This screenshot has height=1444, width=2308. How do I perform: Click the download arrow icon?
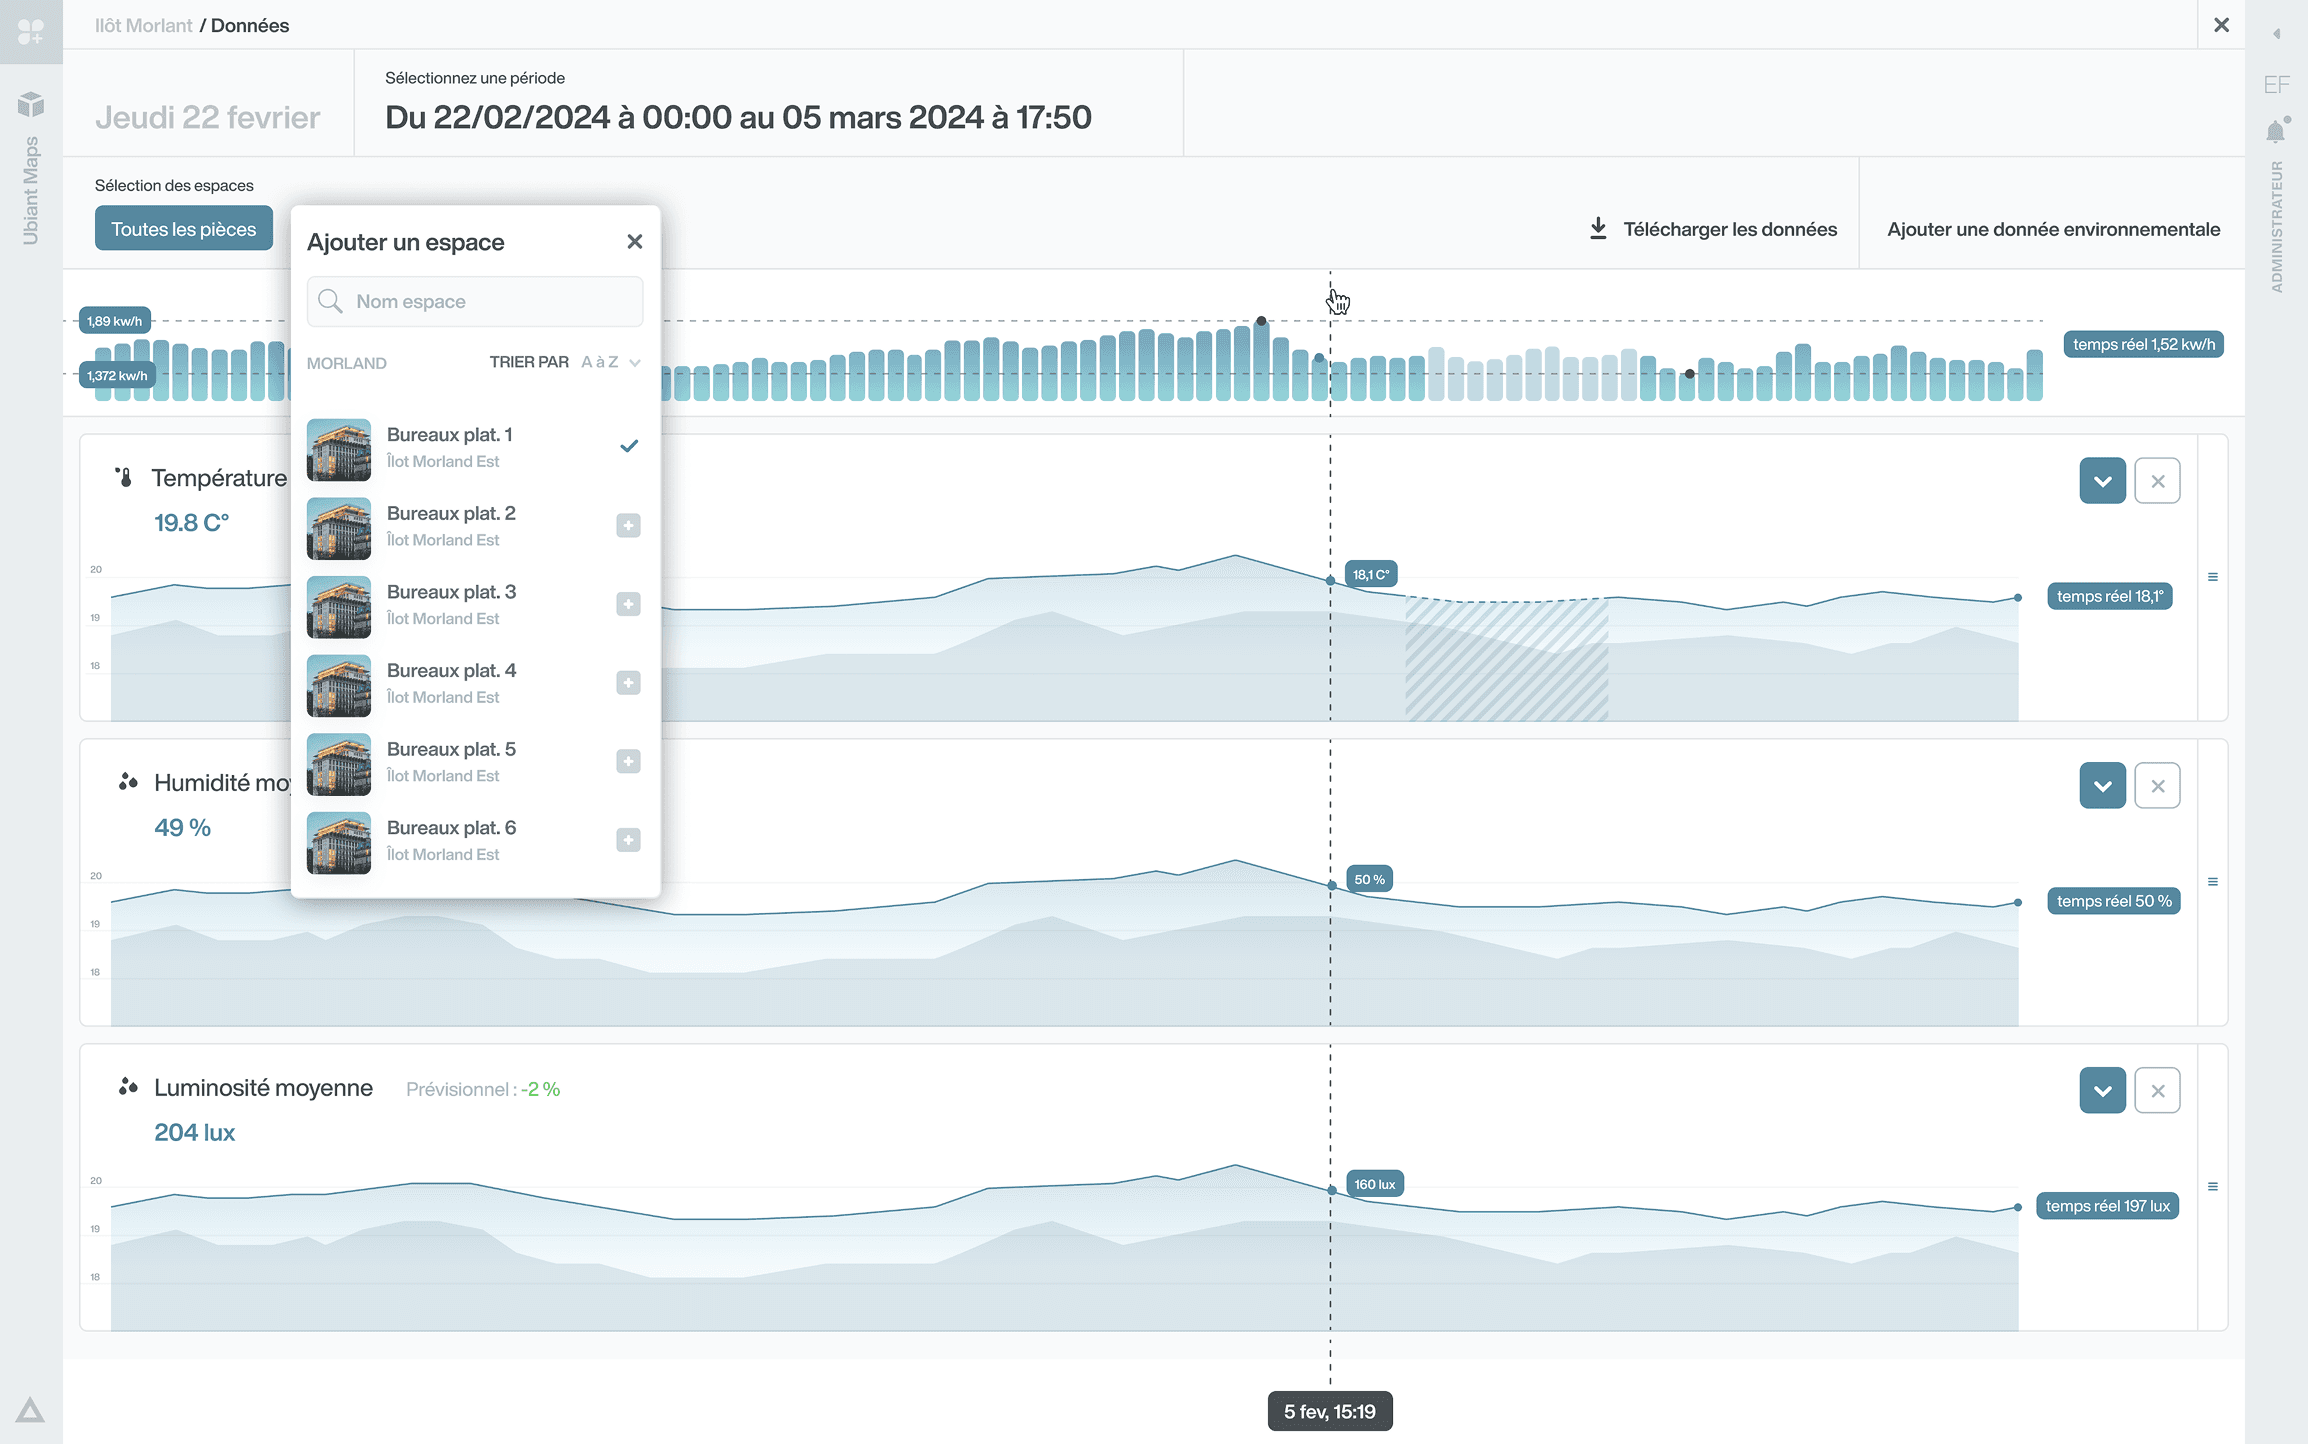coord(1598,229)
